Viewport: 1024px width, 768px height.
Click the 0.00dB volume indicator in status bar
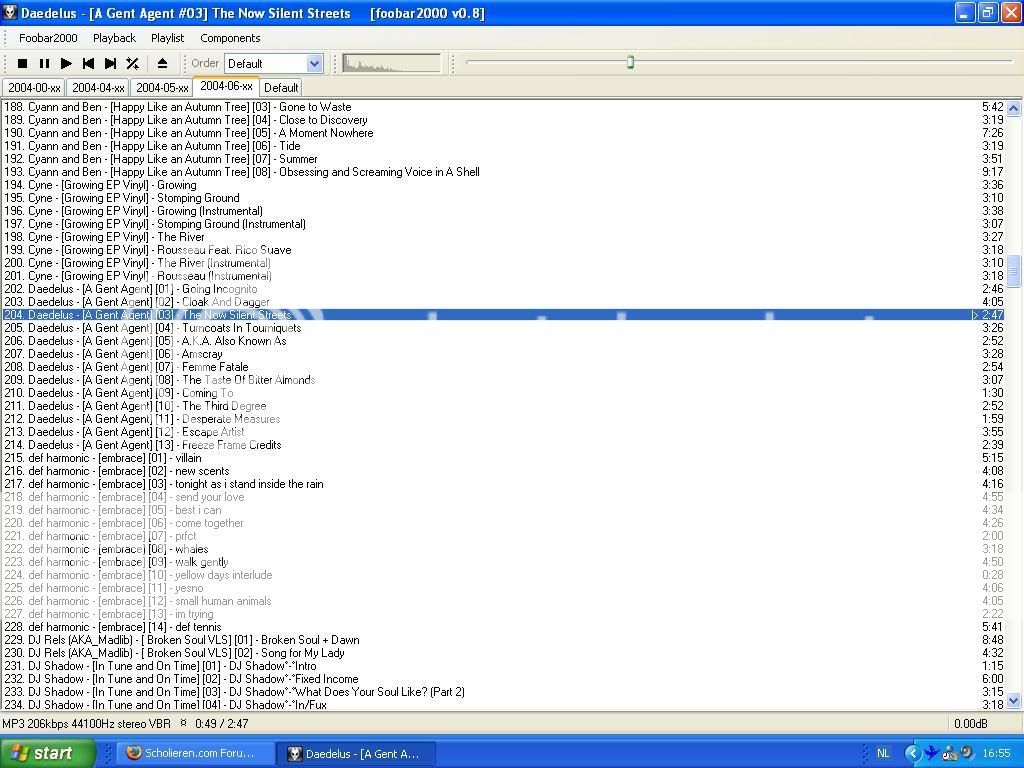pyautogui.click(x=970, y=724)
